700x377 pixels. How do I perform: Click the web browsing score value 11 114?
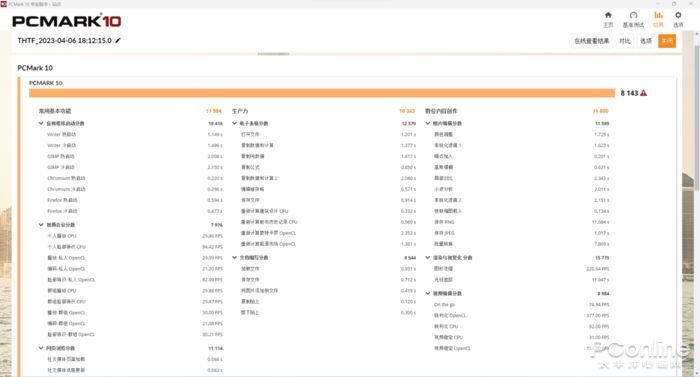point(215,348)
